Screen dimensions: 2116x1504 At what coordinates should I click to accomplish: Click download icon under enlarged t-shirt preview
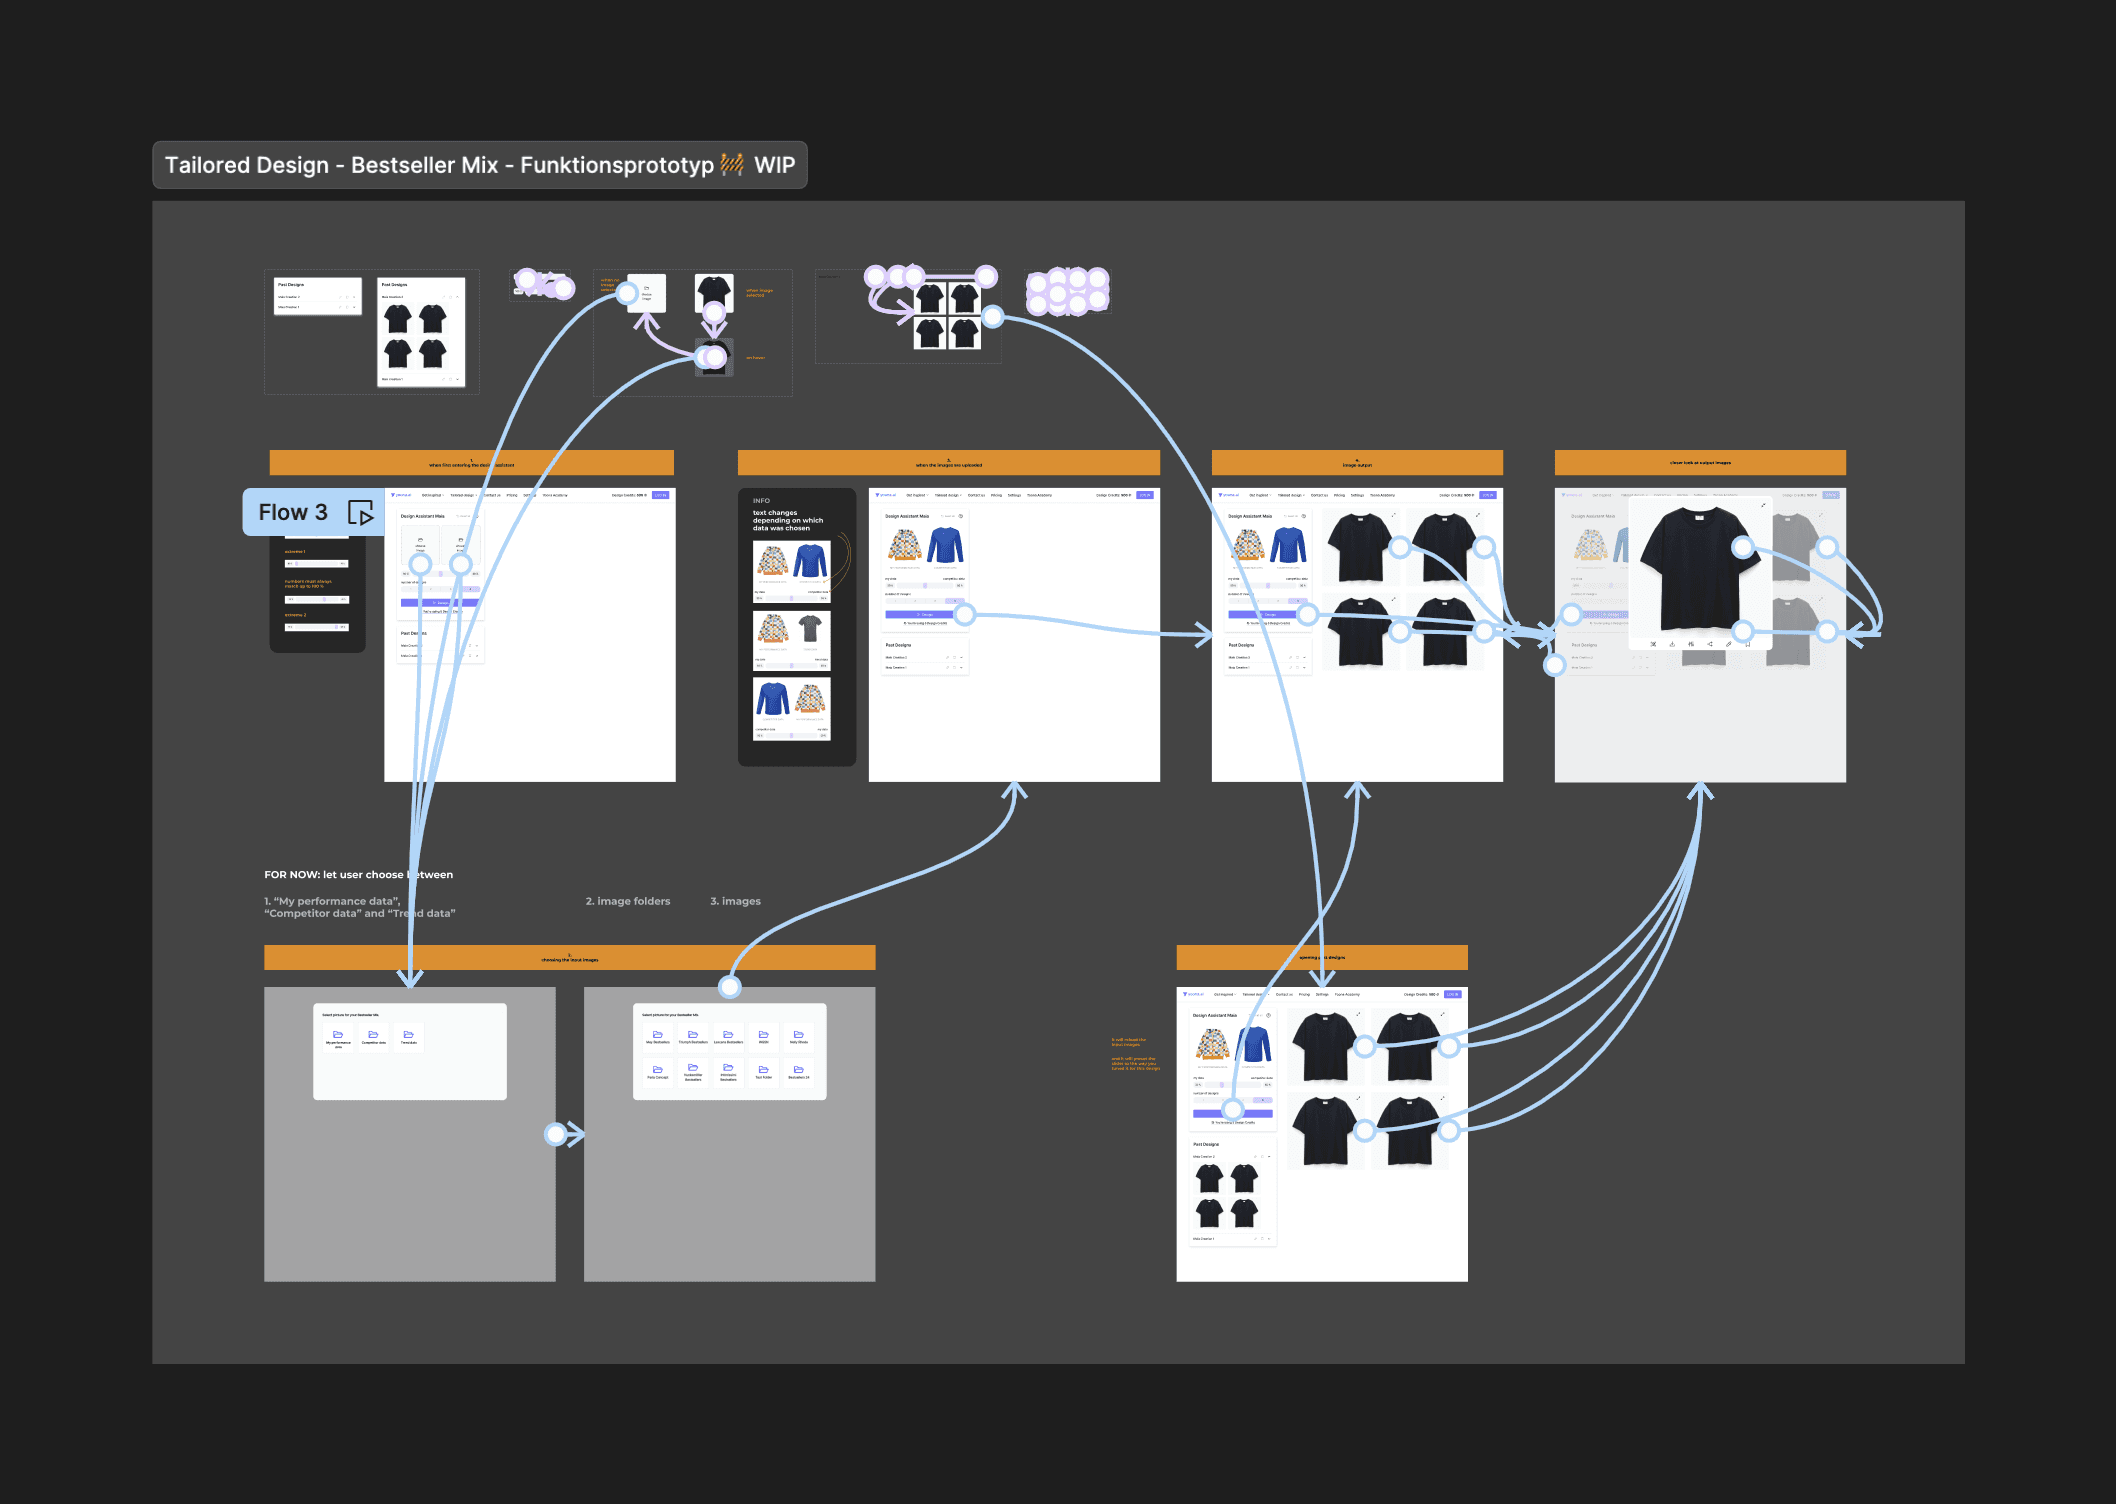pos(1672,644)
